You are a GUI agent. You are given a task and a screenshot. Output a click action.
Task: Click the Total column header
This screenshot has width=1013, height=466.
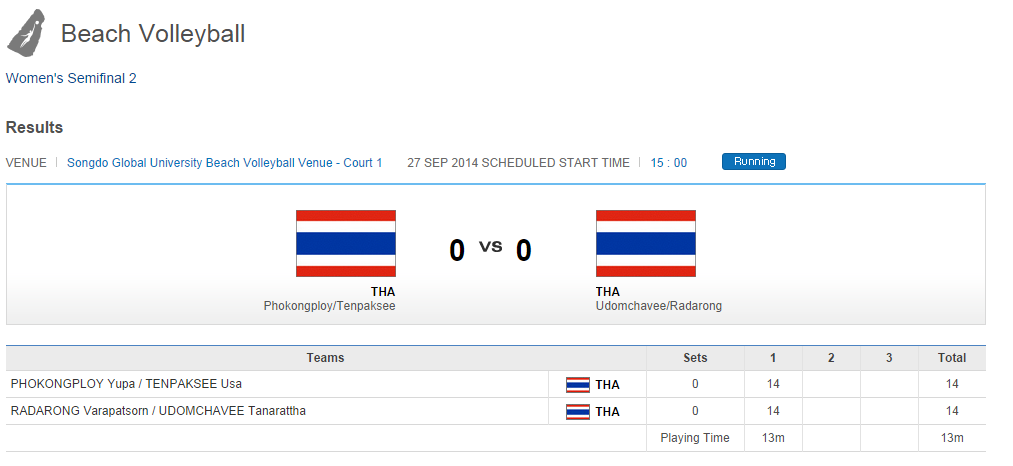(x=952, y=358)
